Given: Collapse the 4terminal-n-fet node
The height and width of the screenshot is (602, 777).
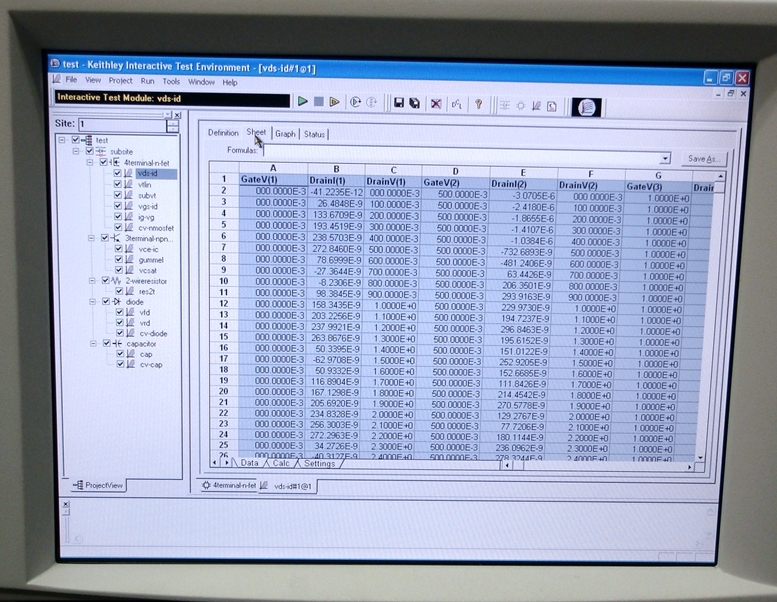Looking at the screenshot, I should 90,162.
